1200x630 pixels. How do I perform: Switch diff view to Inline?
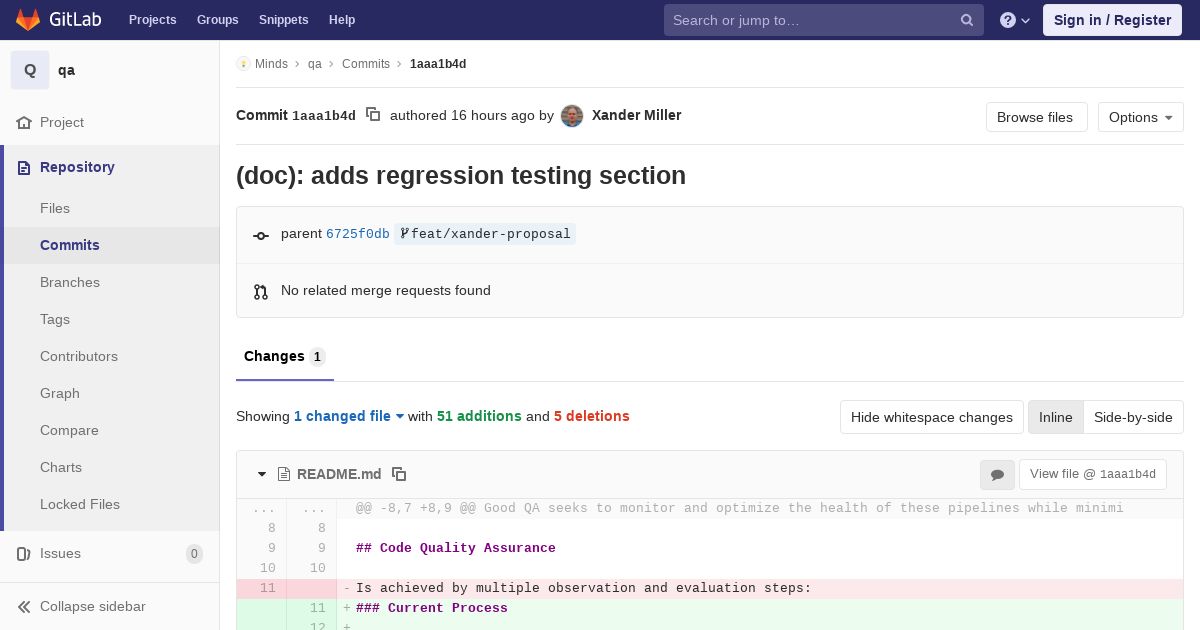1055,417
